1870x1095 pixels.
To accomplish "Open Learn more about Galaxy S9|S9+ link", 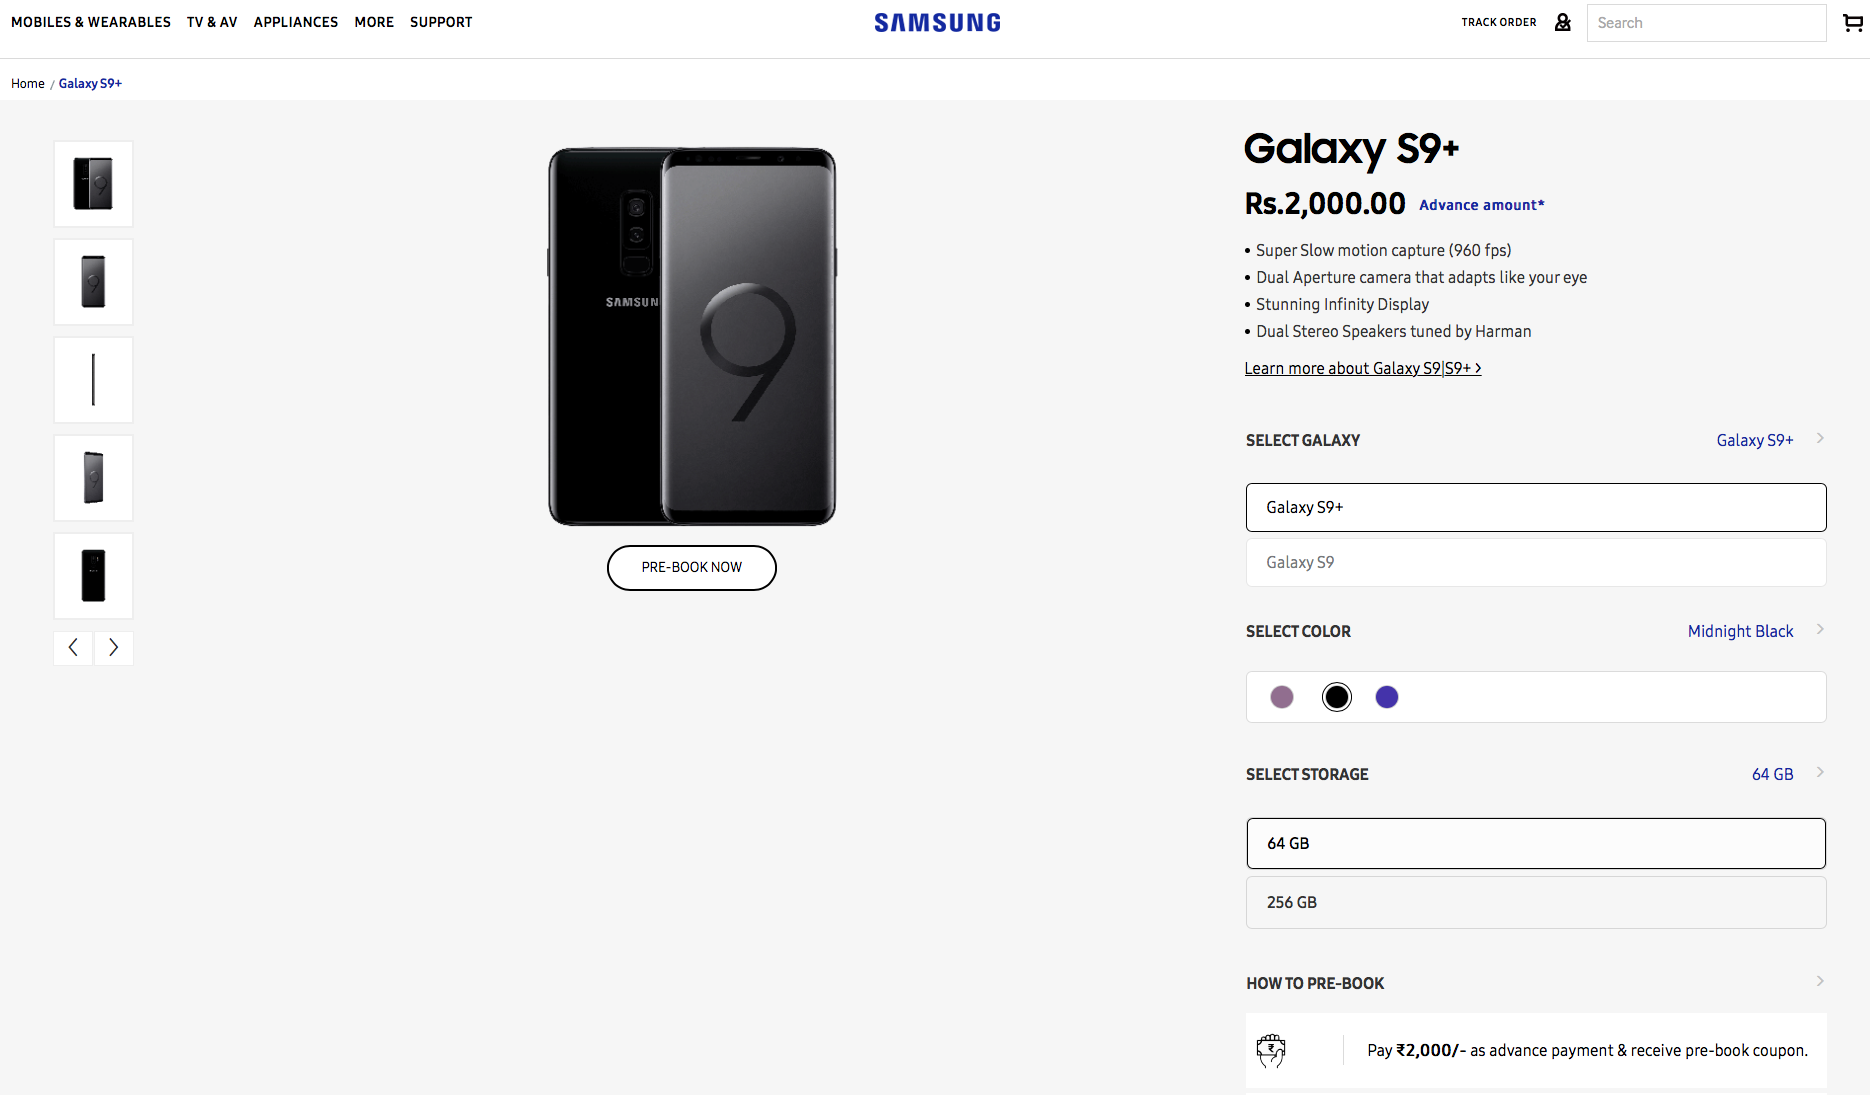I will (1363, 369).
